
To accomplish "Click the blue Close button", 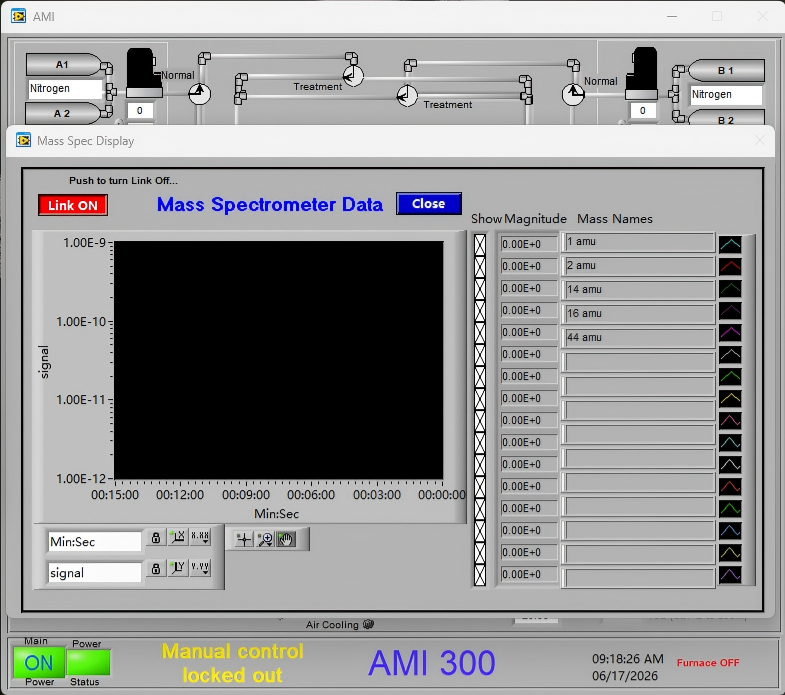I will 429,204.
